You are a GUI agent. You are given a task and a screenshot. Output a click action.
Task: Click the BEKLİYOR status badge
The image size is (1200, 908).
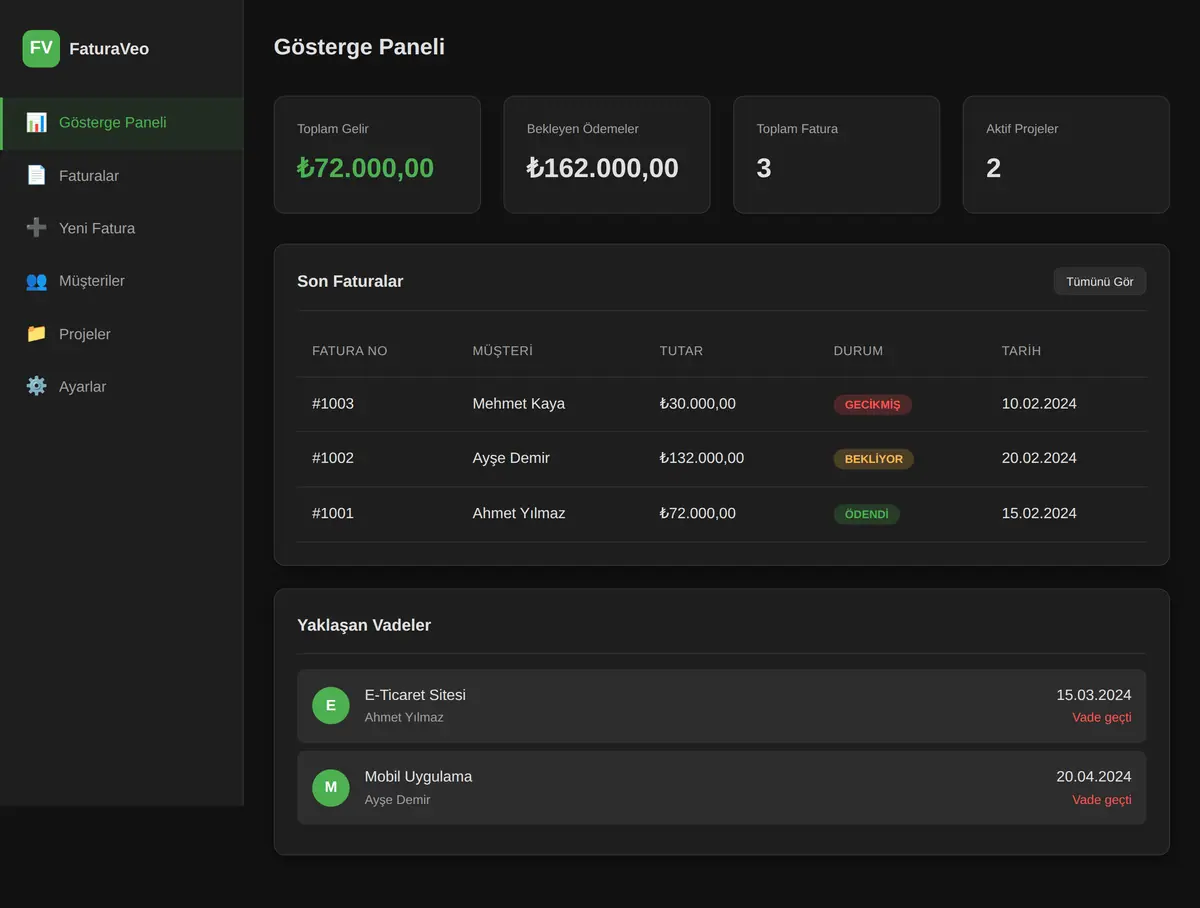[873, 459]
